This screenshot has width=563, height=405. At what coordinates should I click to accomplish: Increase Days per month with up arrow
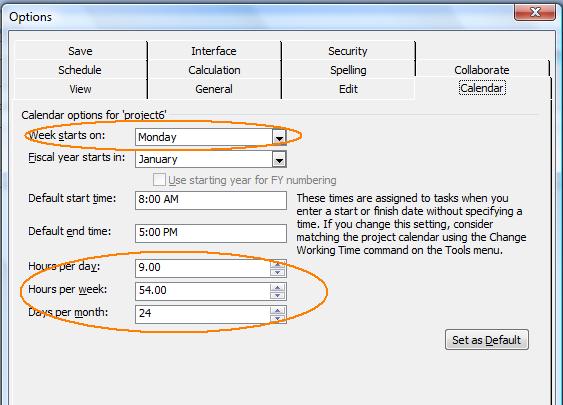[x=278, y=310]
